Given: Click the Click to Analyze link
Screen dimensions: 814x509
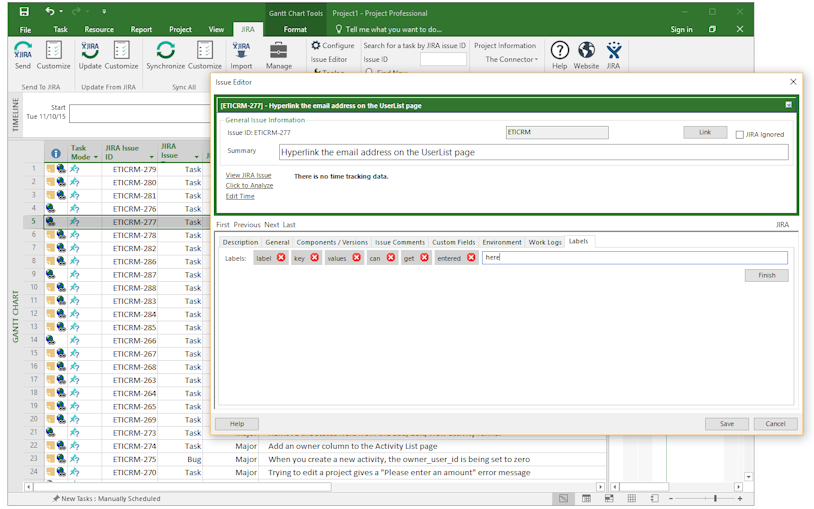Looking at the screenshot, I should point(249,185).
